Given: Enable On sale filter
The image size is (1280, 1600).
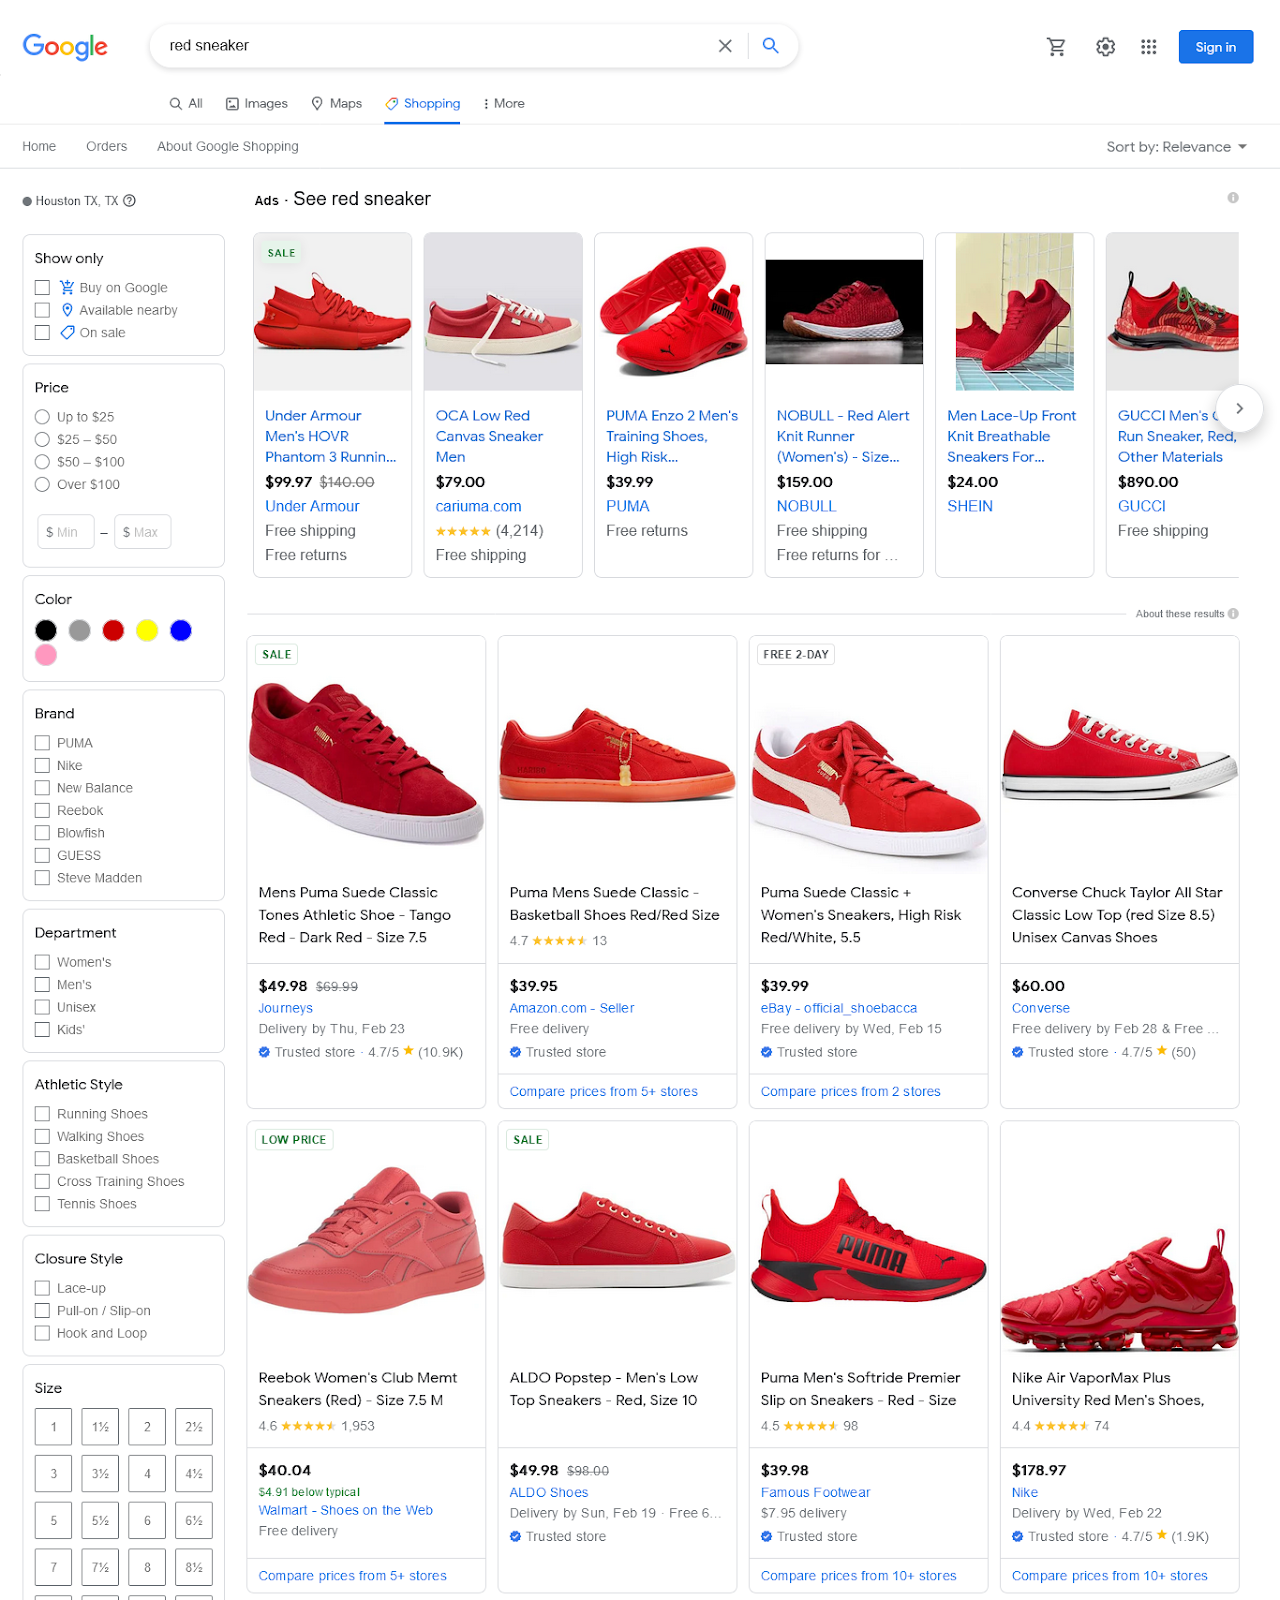Looking at the screenshot, I should pos(42,333).
